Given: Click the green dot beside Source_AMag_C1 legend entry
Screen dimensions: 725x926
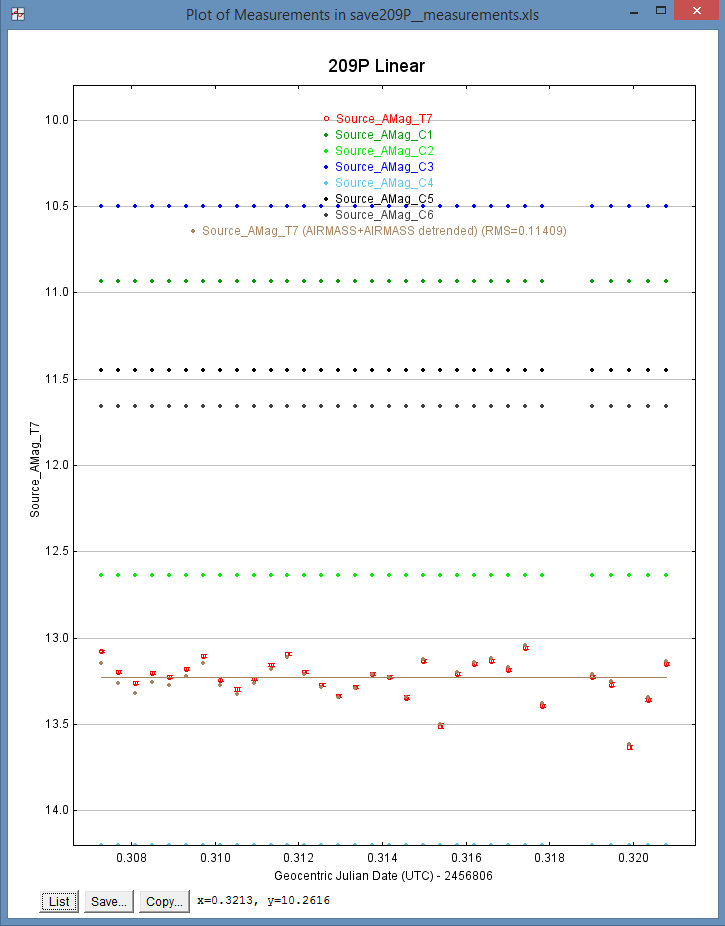Looking at the screenshot, I should 326,135.
